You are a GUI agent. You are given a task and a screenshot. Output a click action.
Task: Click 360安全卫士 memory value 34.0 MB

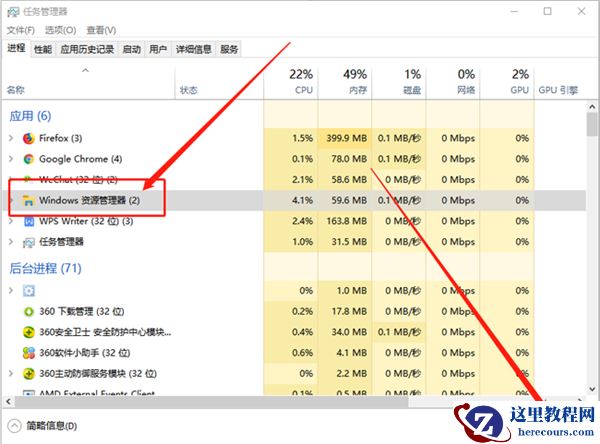[x=349, y=332]
